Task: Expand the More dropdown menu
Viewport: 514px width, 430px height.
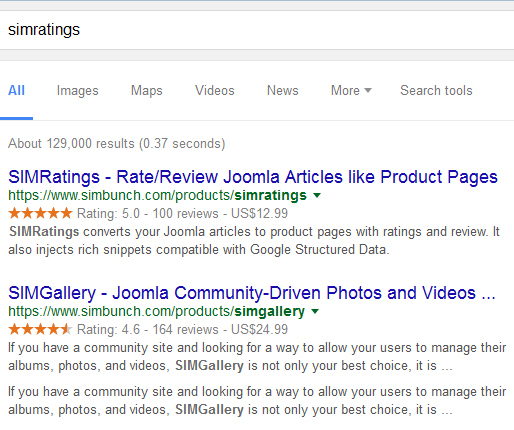Action: (x=351, y=90)
